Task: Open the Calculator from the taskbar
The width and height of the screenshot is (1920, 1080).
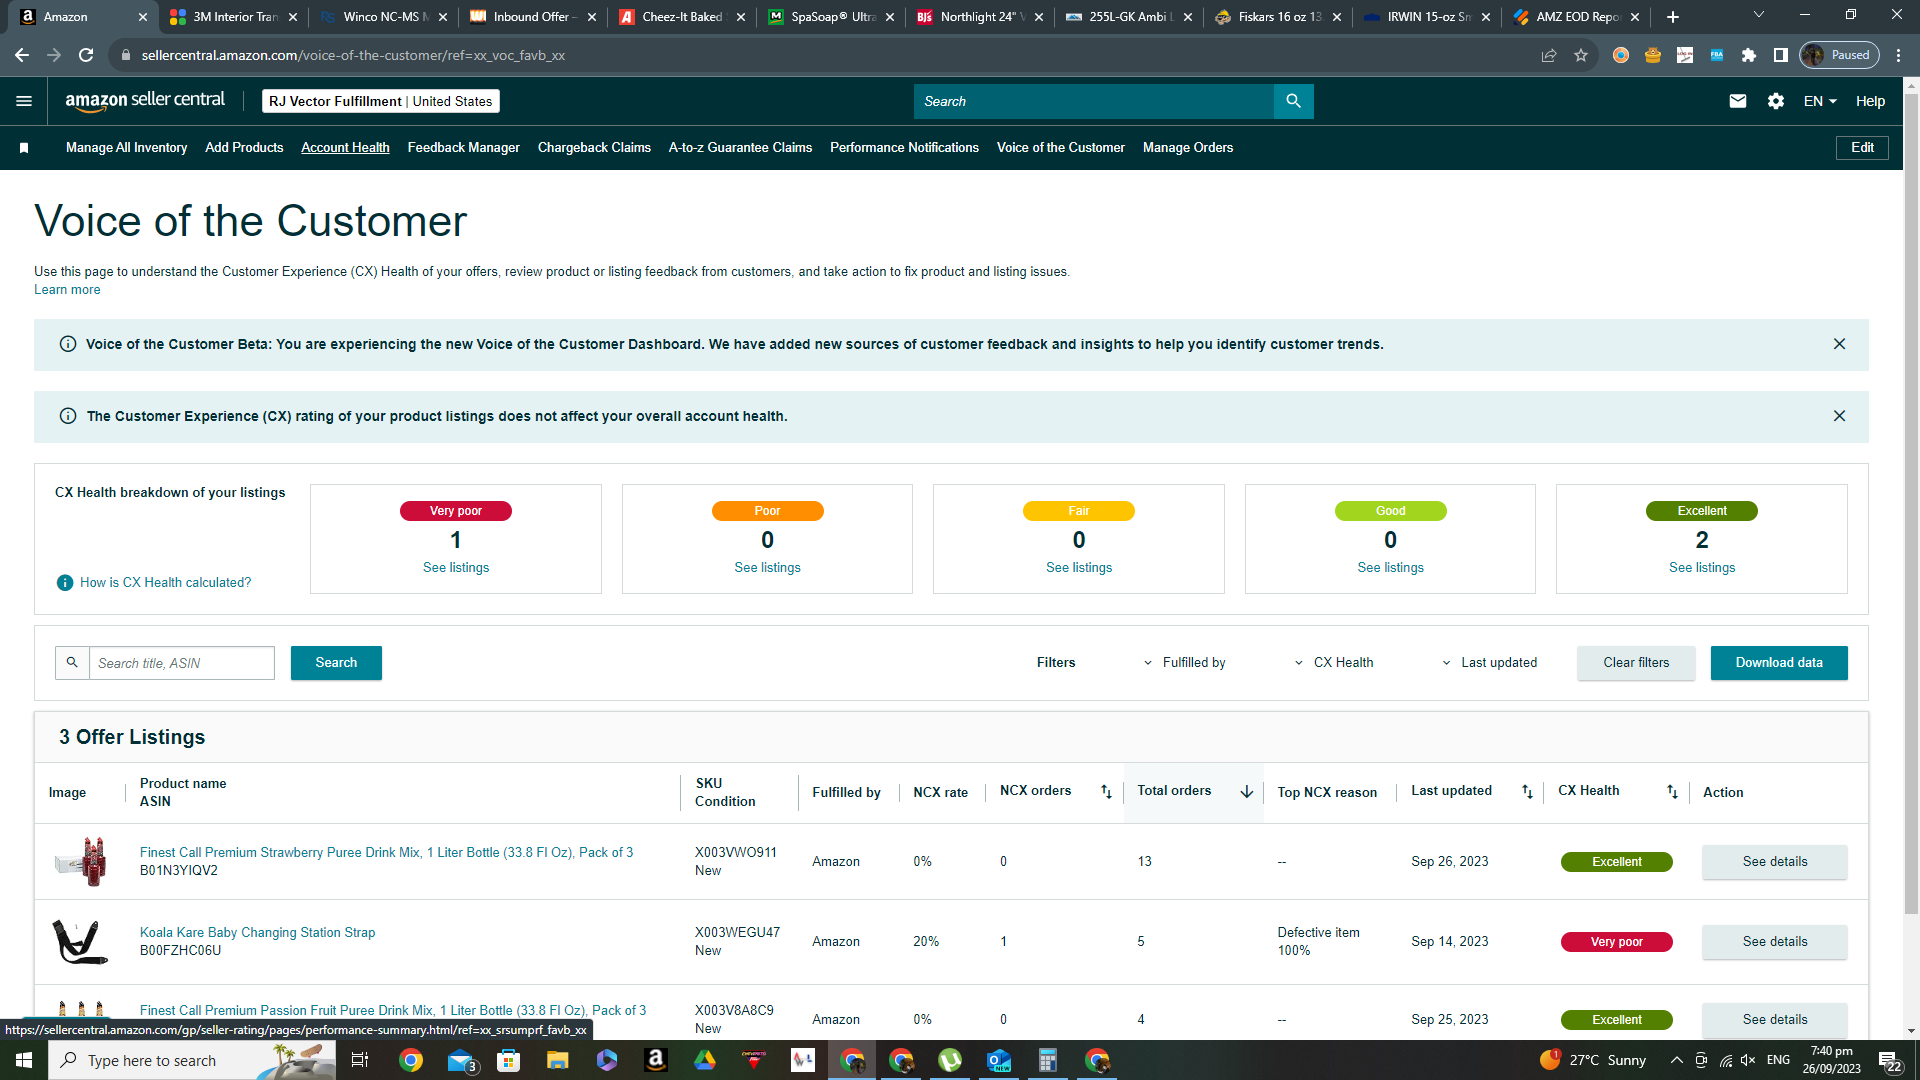Action: click(x=1048, y=1060)
